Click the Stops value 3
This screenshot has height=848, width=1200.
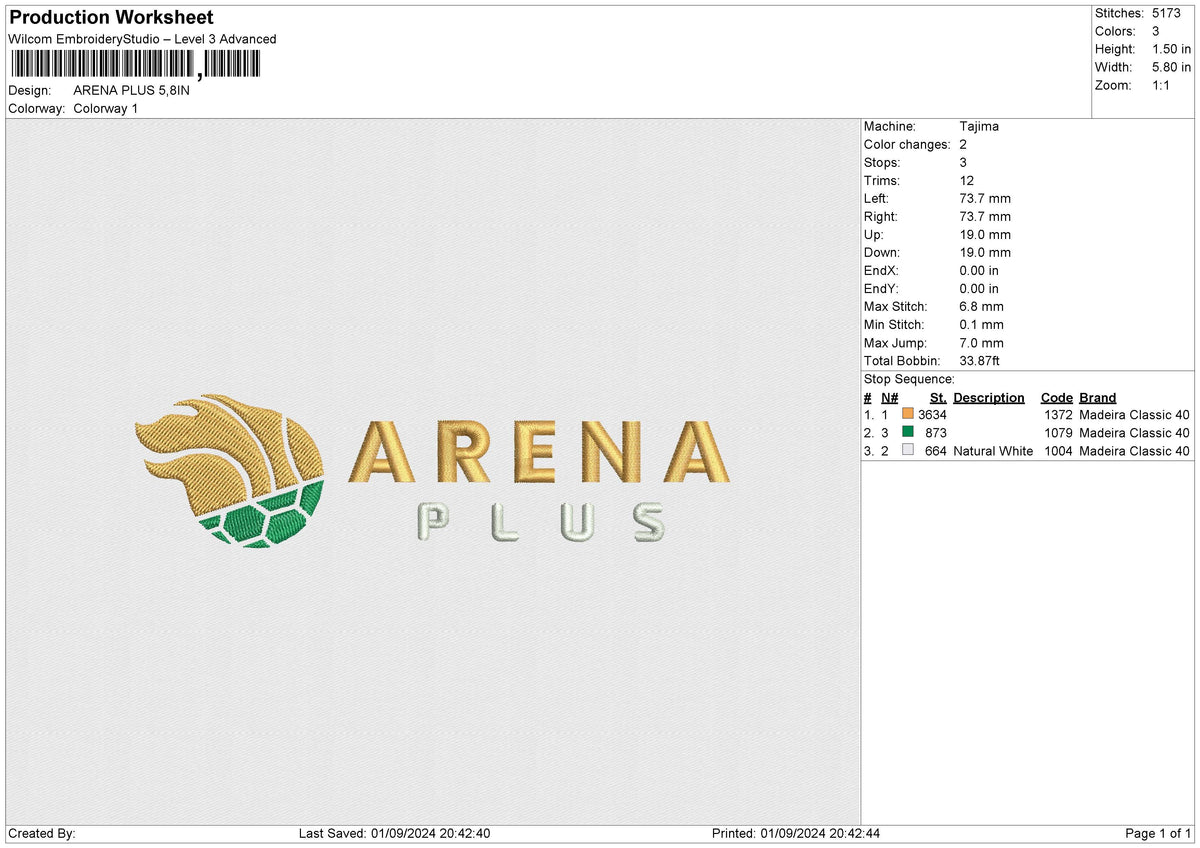point(963,162)
